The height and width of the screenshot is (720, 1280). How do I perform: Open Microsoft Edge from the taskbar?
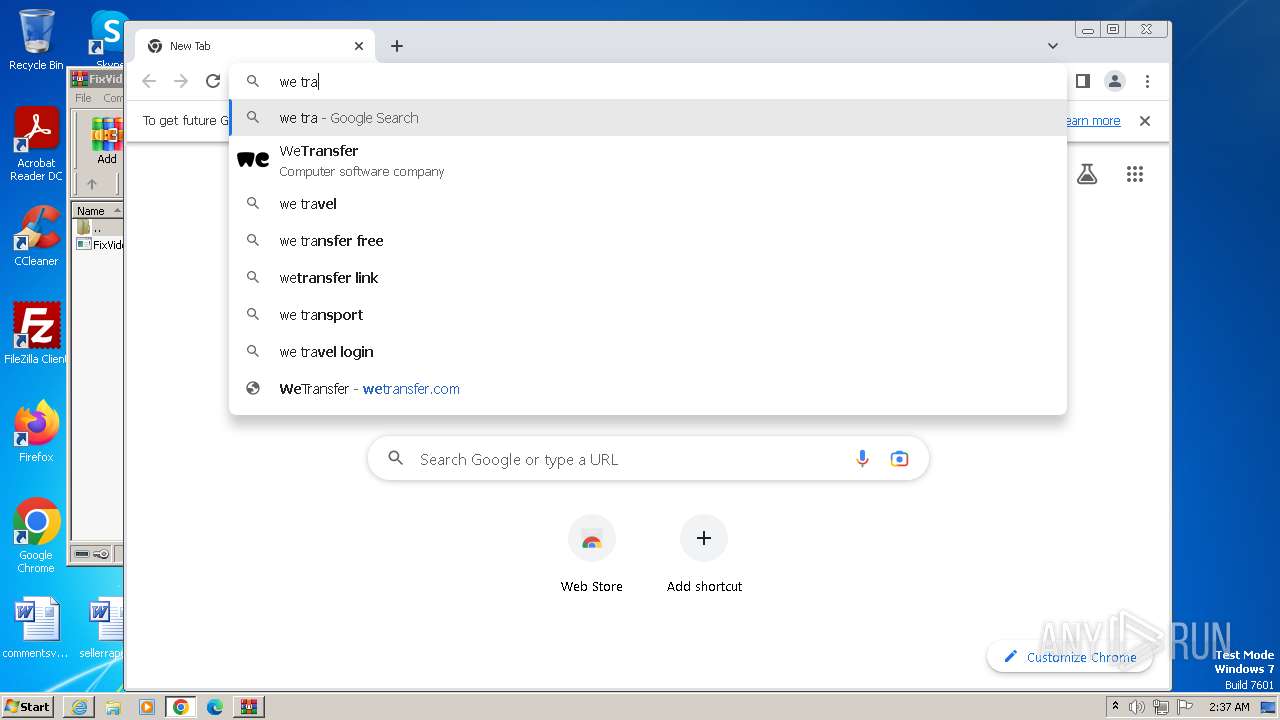[x=215, y=707]
